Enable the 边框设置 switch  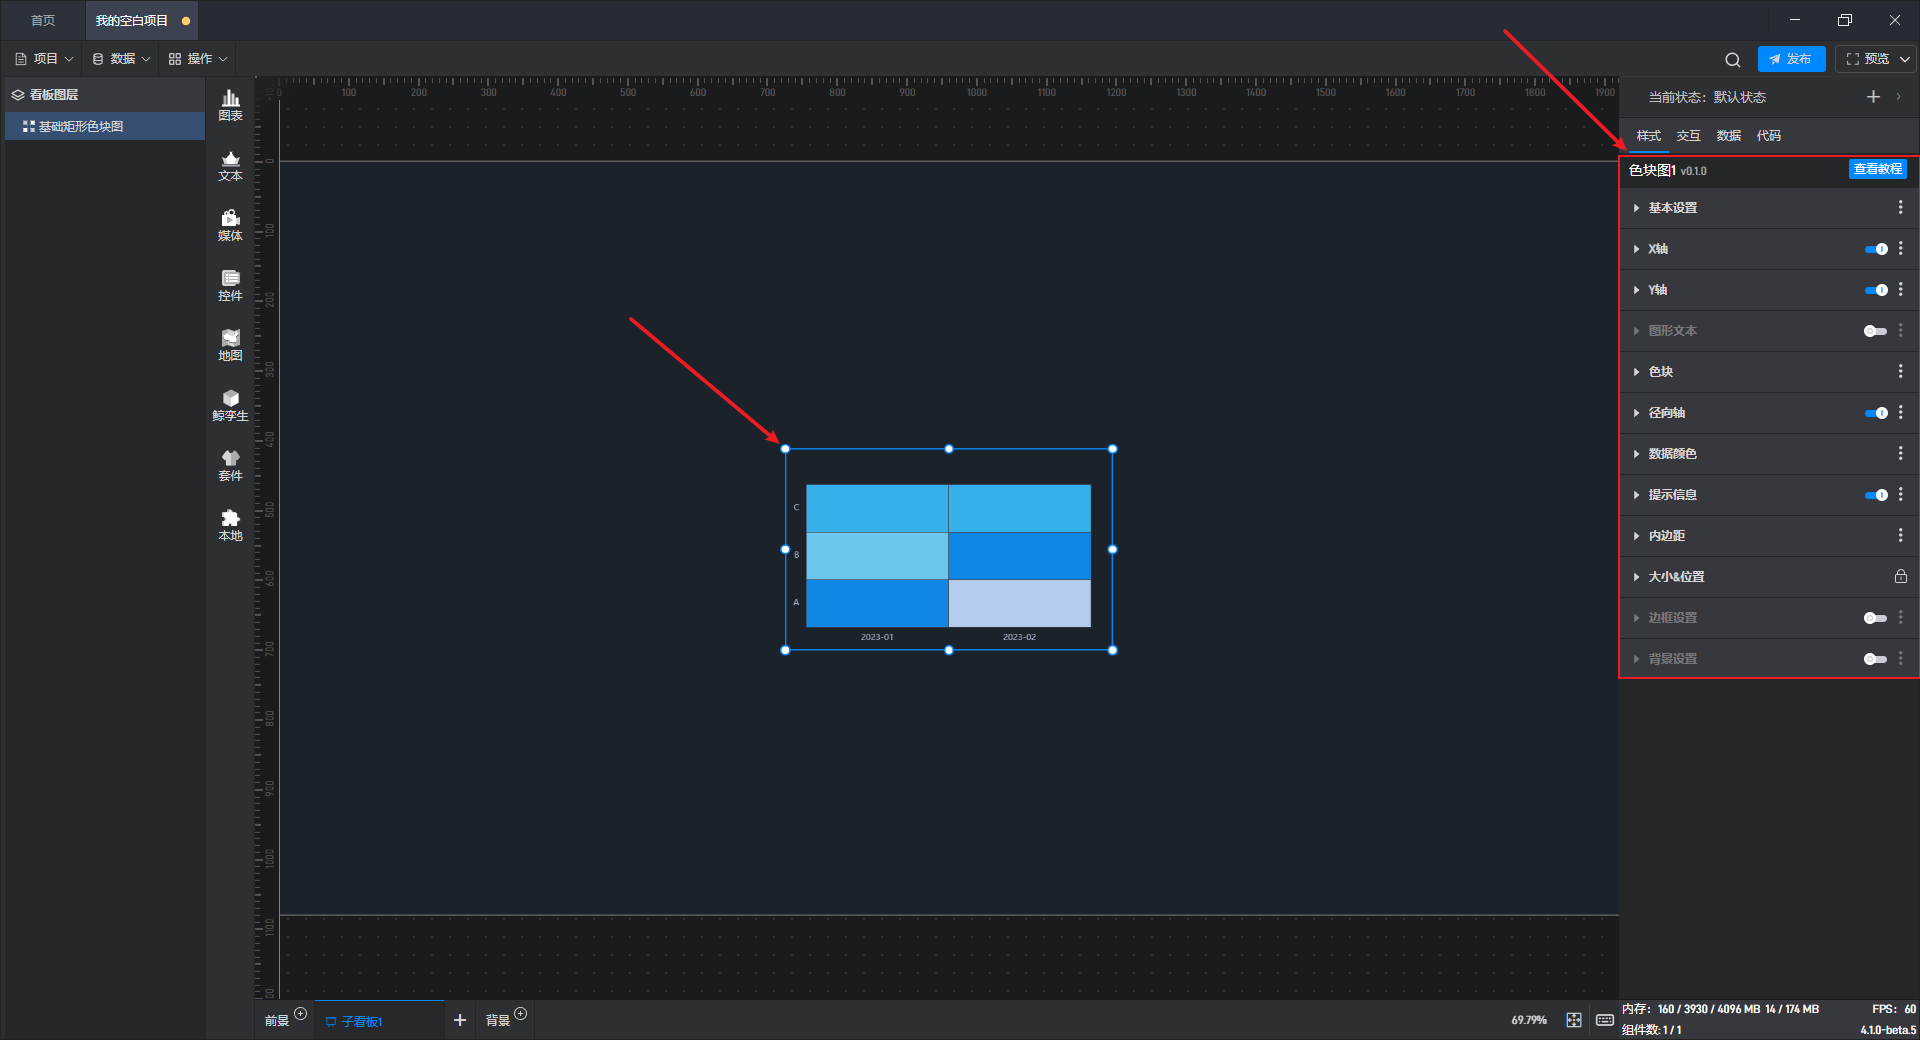pos(1876,618)
